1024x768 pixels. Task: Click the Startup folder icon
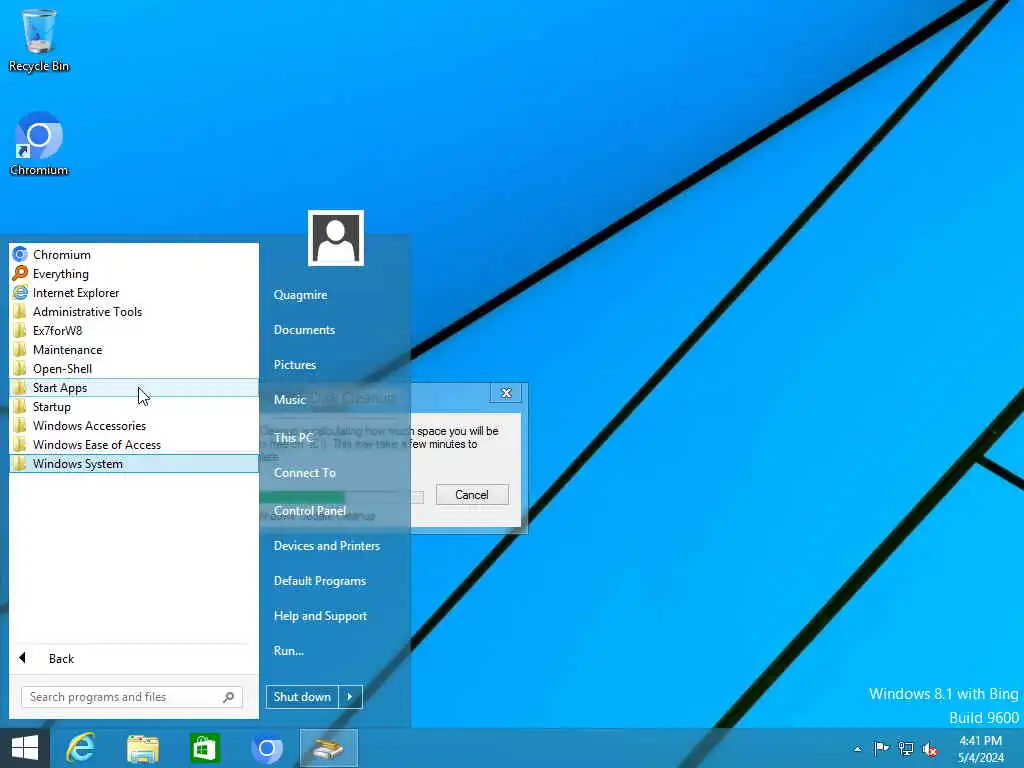click(x=20, y=406)
